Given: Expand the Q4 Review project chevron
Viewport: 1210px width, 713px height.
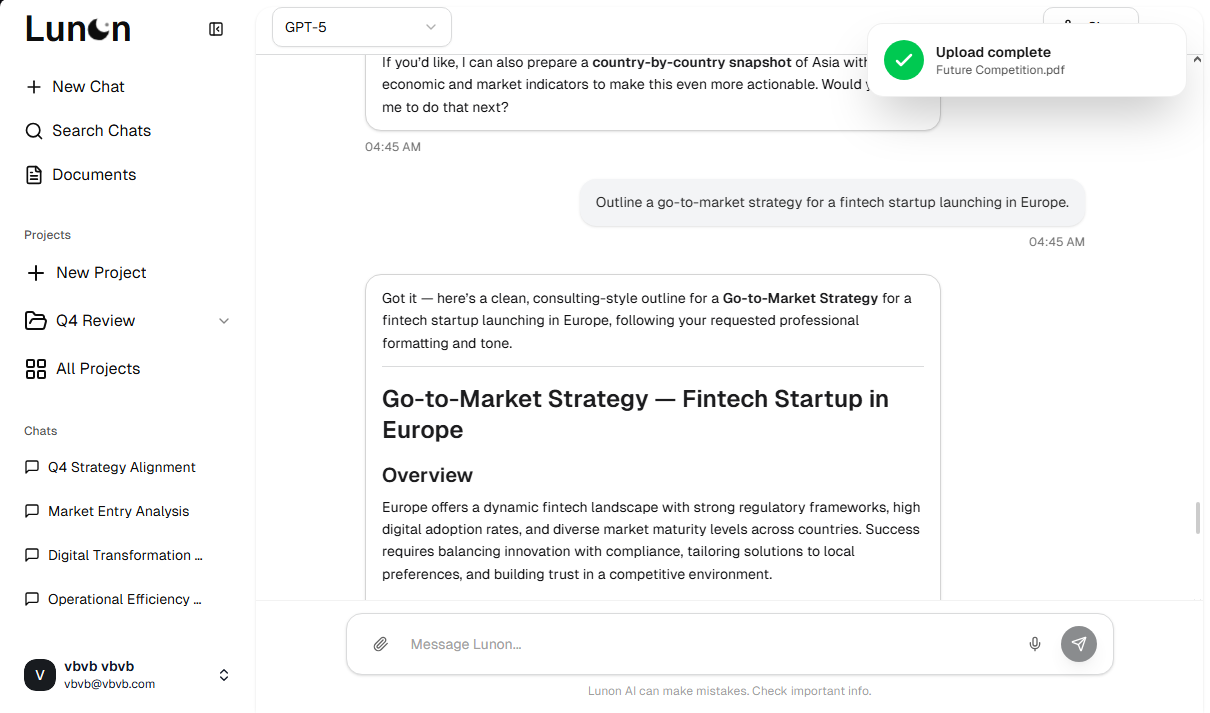Looking at the screenshot, I should 224,321.
